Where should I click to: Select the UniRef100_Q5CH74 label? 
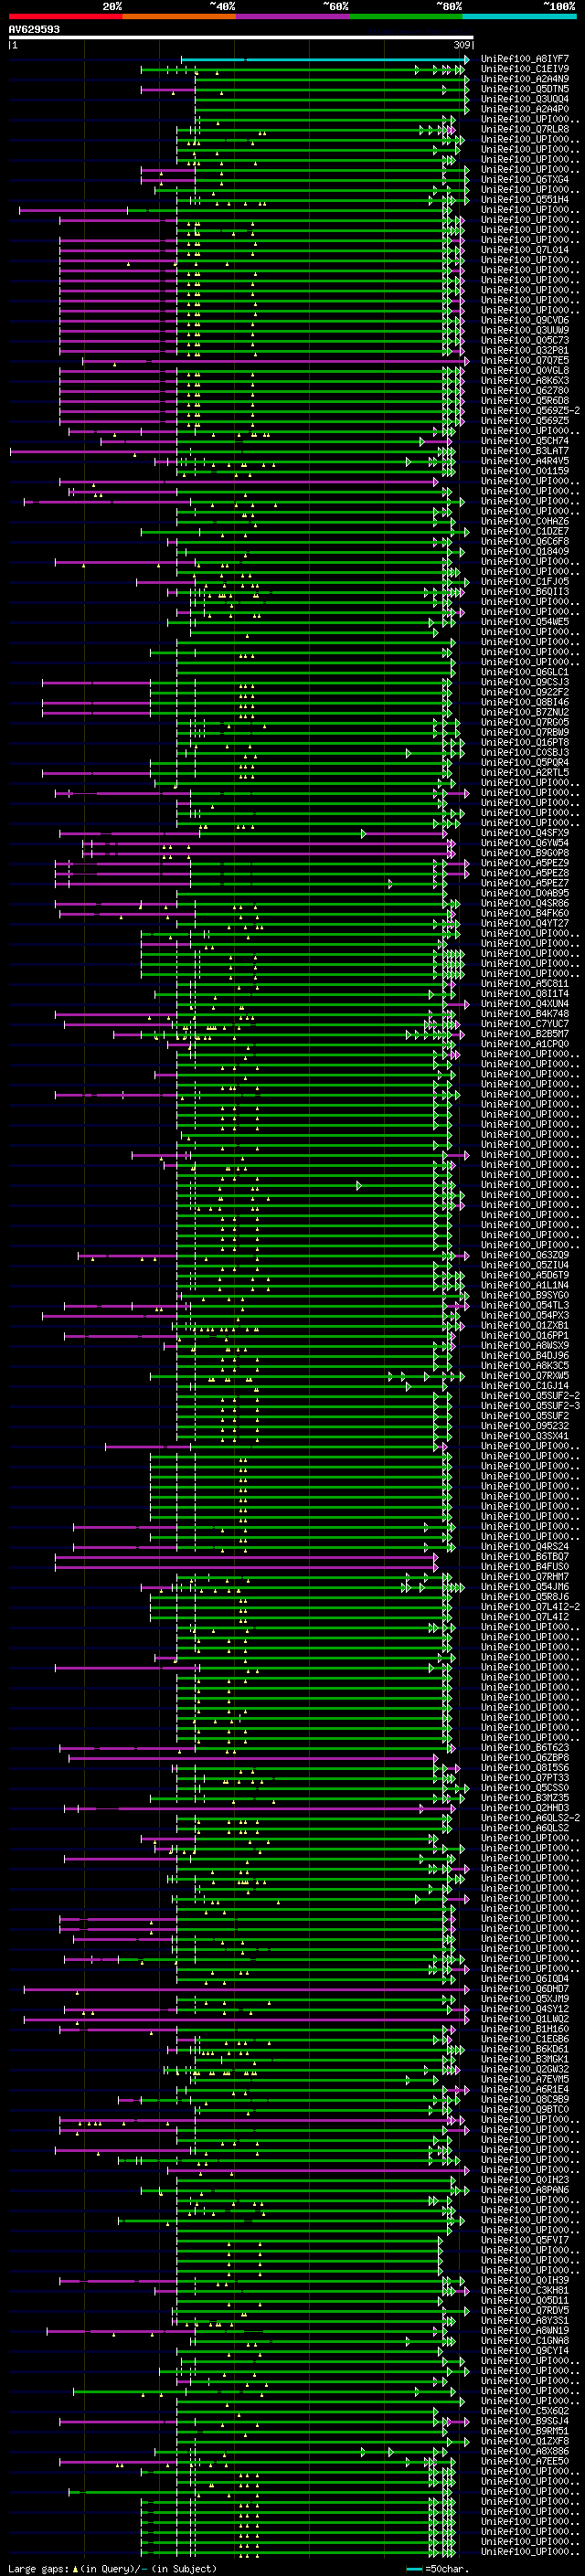525,441
